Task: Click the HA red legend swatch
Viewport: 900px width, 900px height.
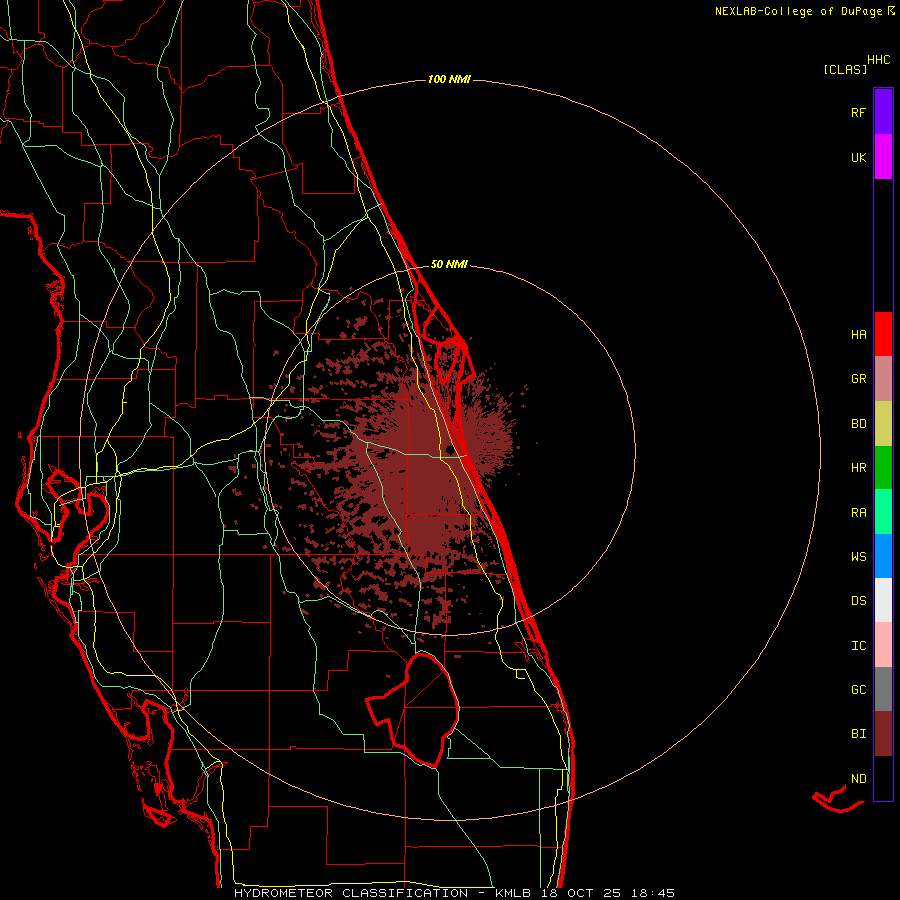Action: coord(883,334)
